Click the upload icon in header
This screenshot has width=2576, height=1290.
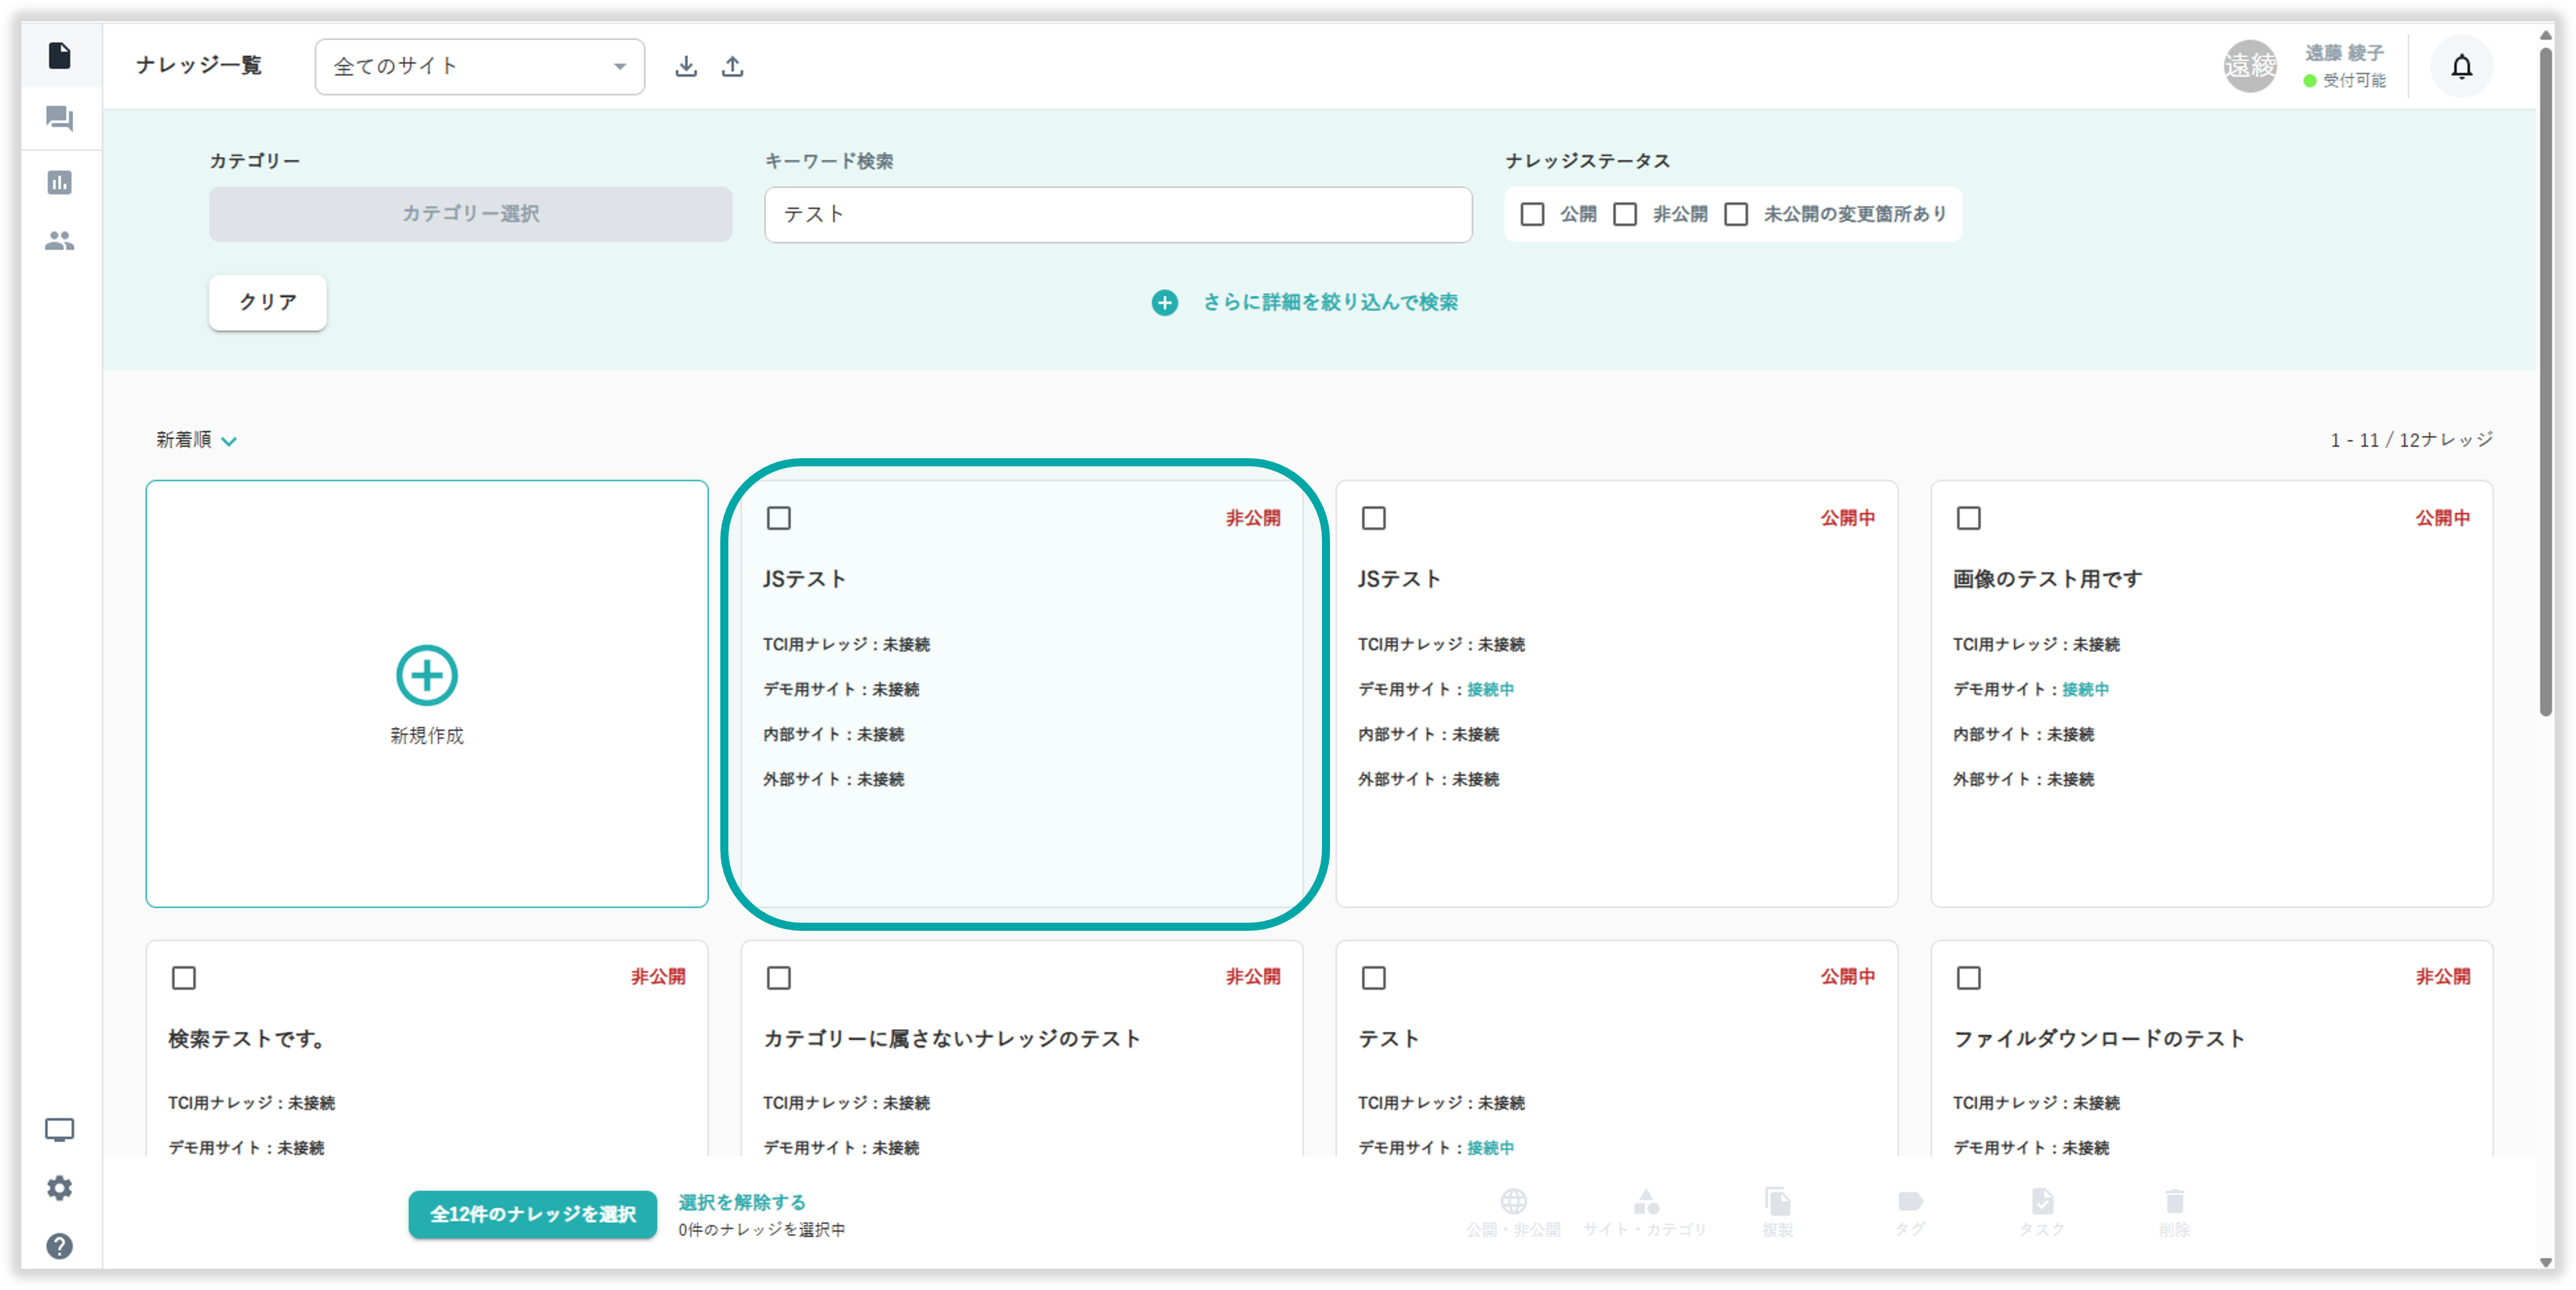click(x=733, y=66)
